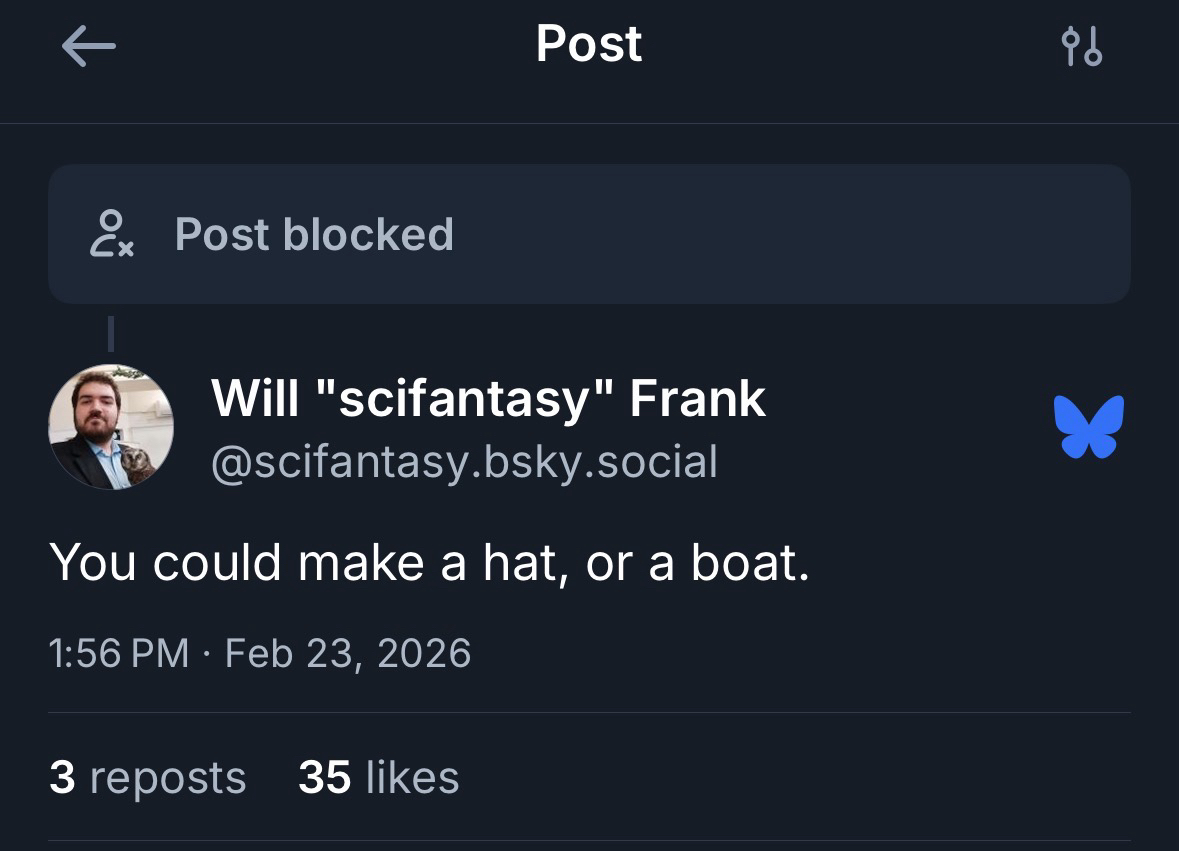Click the number 35 like count
Screen dimensions: 1179x851
[x=324, y=777]
